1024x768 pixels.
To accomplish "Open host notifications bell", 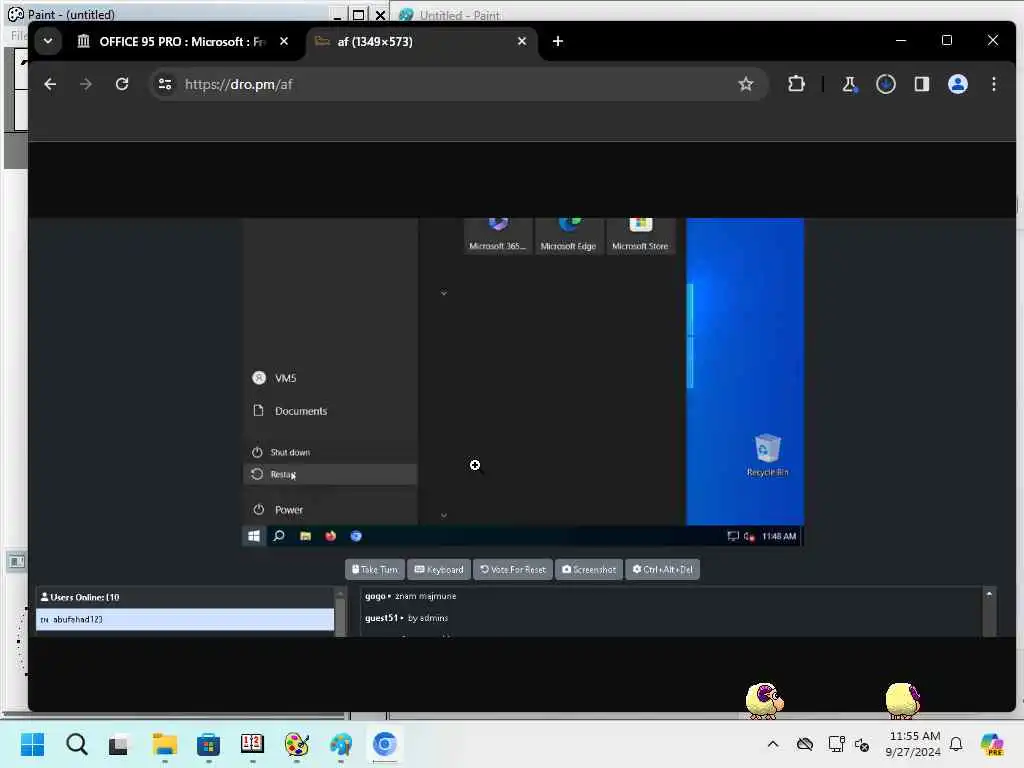I will (x=956, y=744).
